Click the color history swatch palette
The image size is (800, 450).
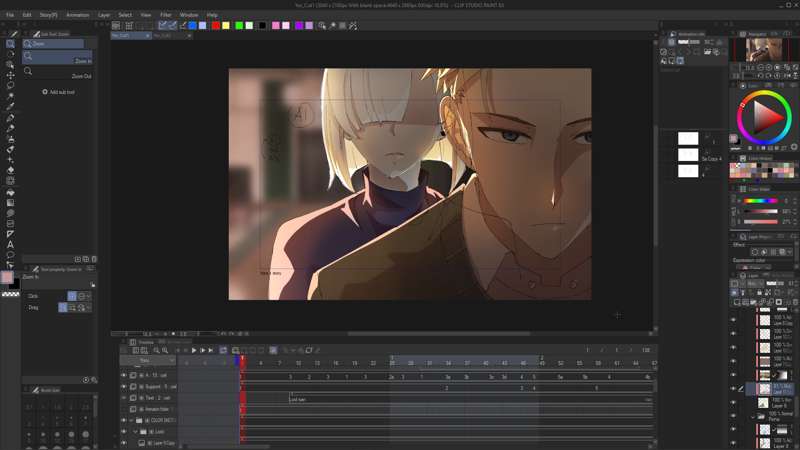click(762, 170)
